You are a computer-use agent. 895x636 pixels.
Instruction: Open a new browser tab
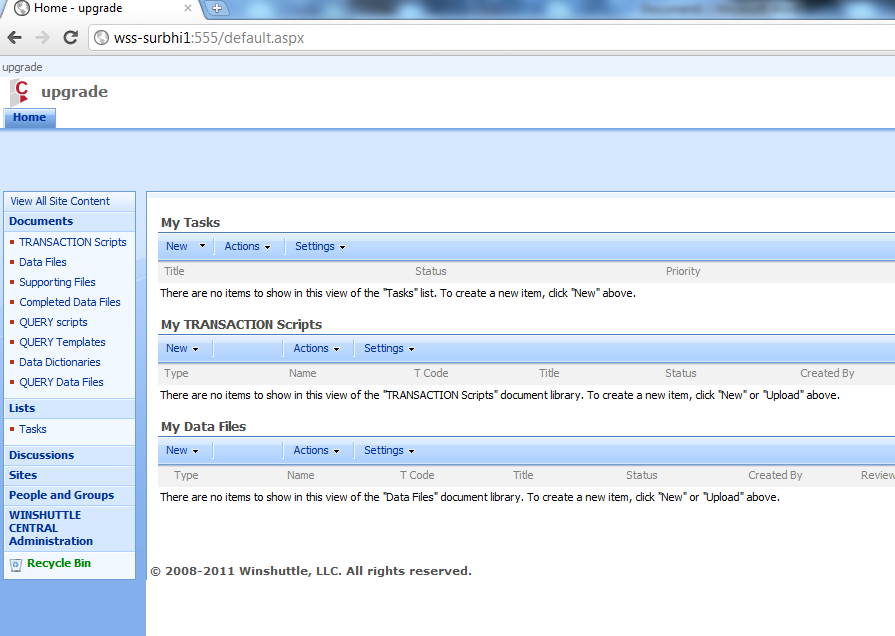pos(216,8)
